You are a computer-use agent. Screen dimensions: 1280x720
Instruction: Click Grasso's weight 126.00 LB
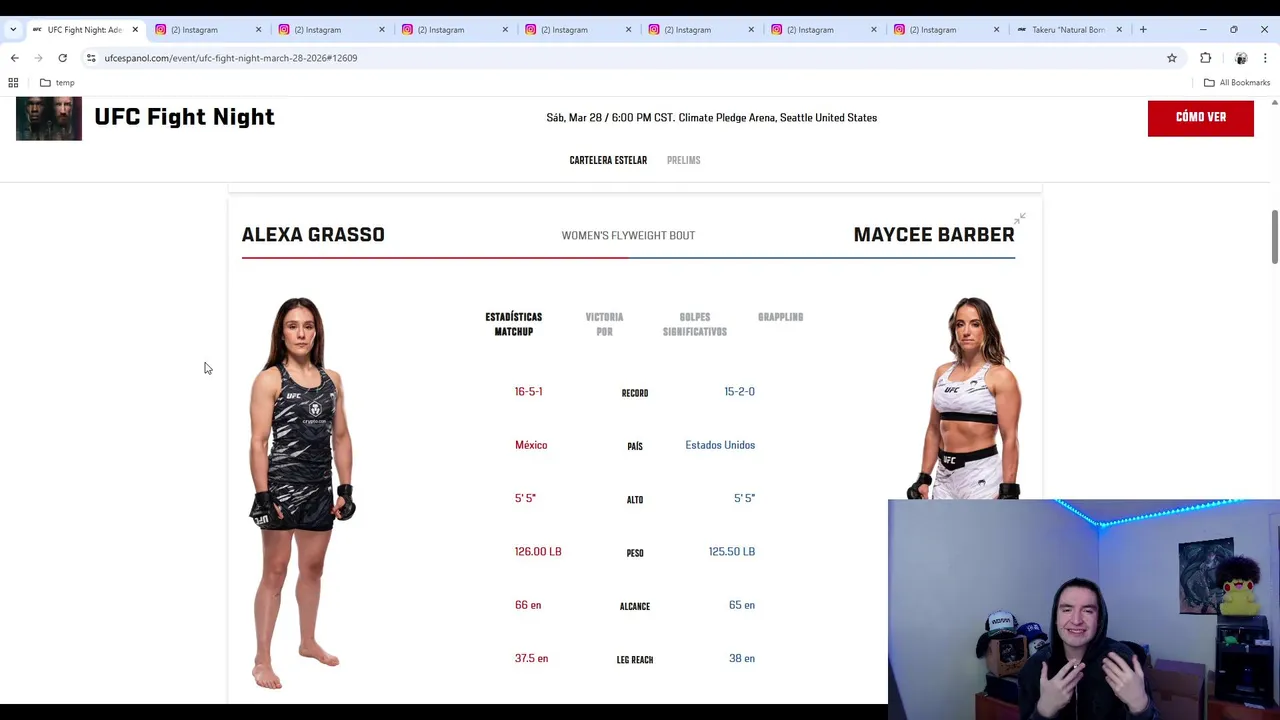[538, 552]
